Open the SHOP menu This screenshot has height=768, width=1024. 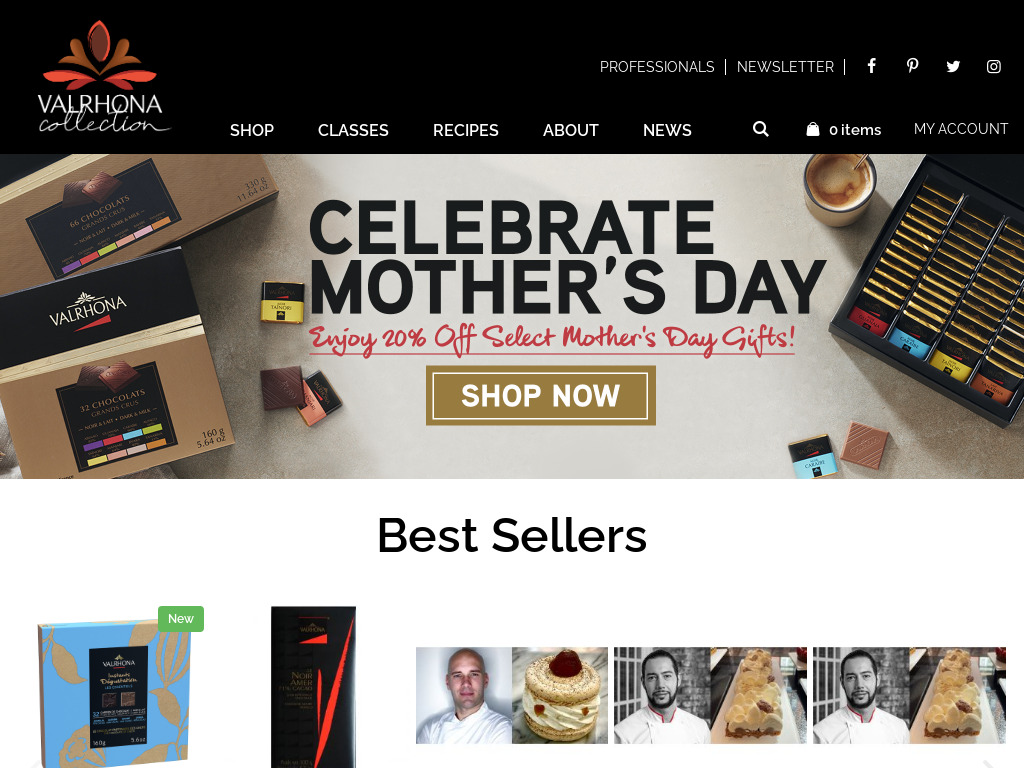pyautogui.click(x=251, y=130)
